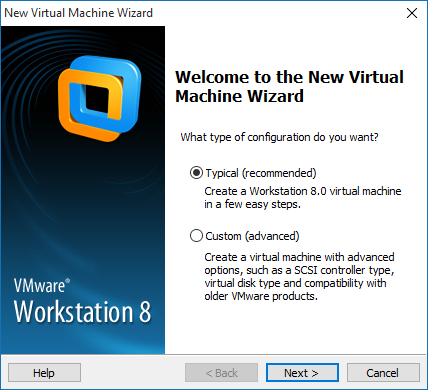Select the Typical (recommended) radio button
Image resolution: width=428 pixels, height=390 pixels.
[x=196, y=173]
